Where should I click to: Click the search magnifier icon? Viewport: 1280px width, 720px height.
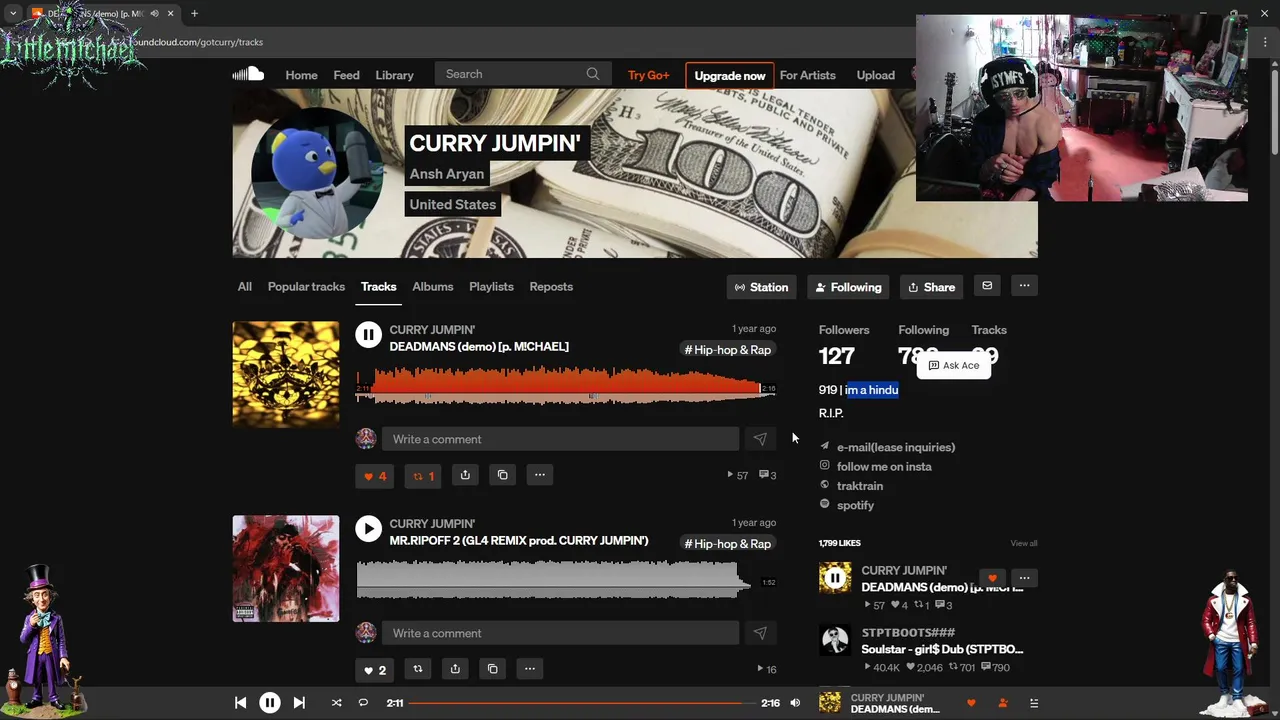coord(593,74)
